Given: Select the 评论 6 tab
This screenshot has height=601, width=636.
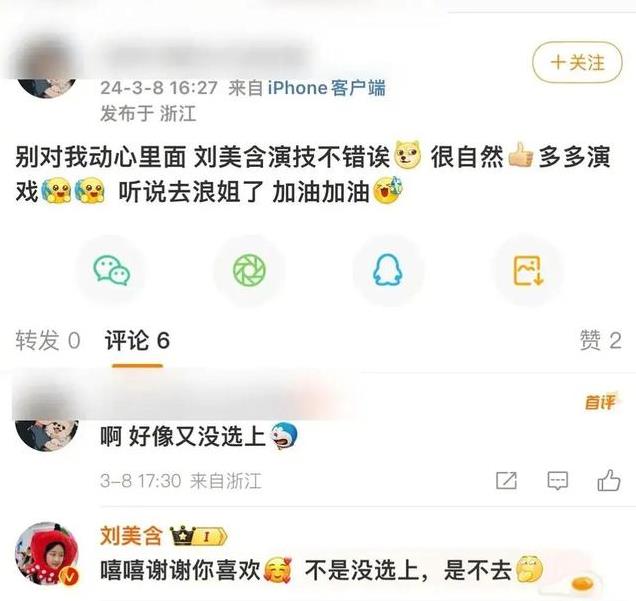Looking at the screenshot, I should (137, 340).
